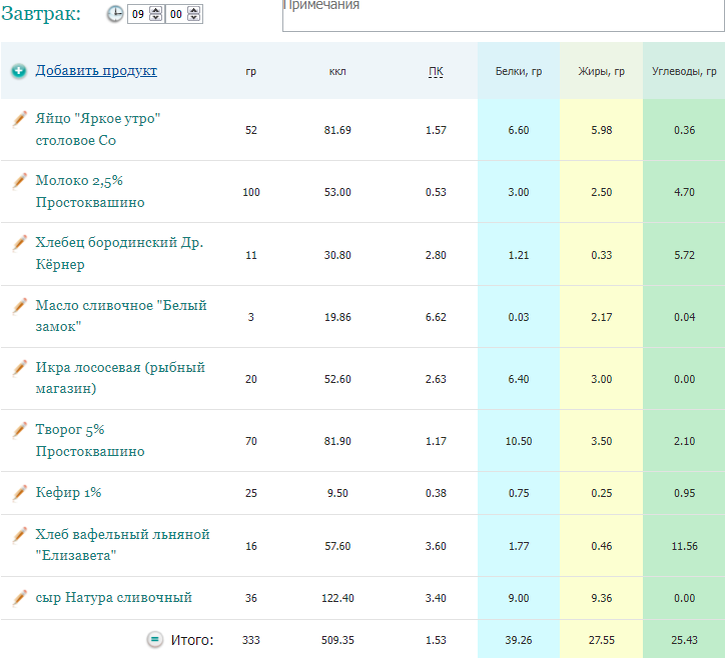The height and width of the screenshot is (658, 725).
Task: Click the Примечания notes text area
Action: coord(503,15)
